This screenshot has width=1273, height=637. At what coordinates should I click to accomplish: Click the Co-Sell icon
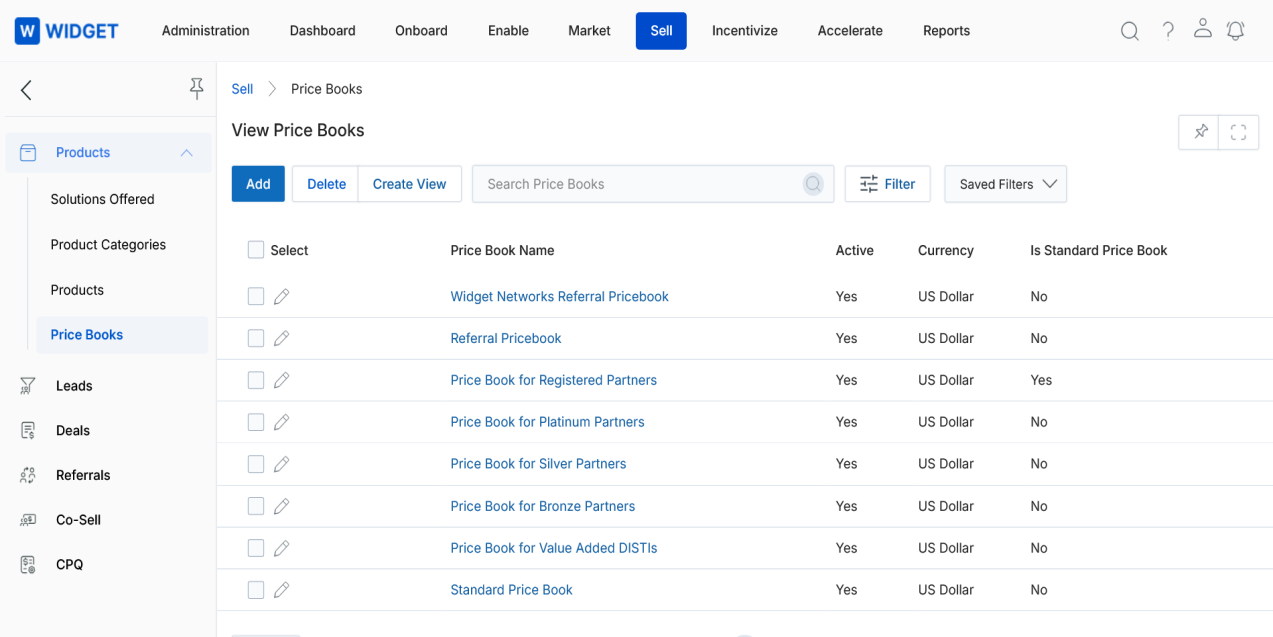[x=28, y=520]
